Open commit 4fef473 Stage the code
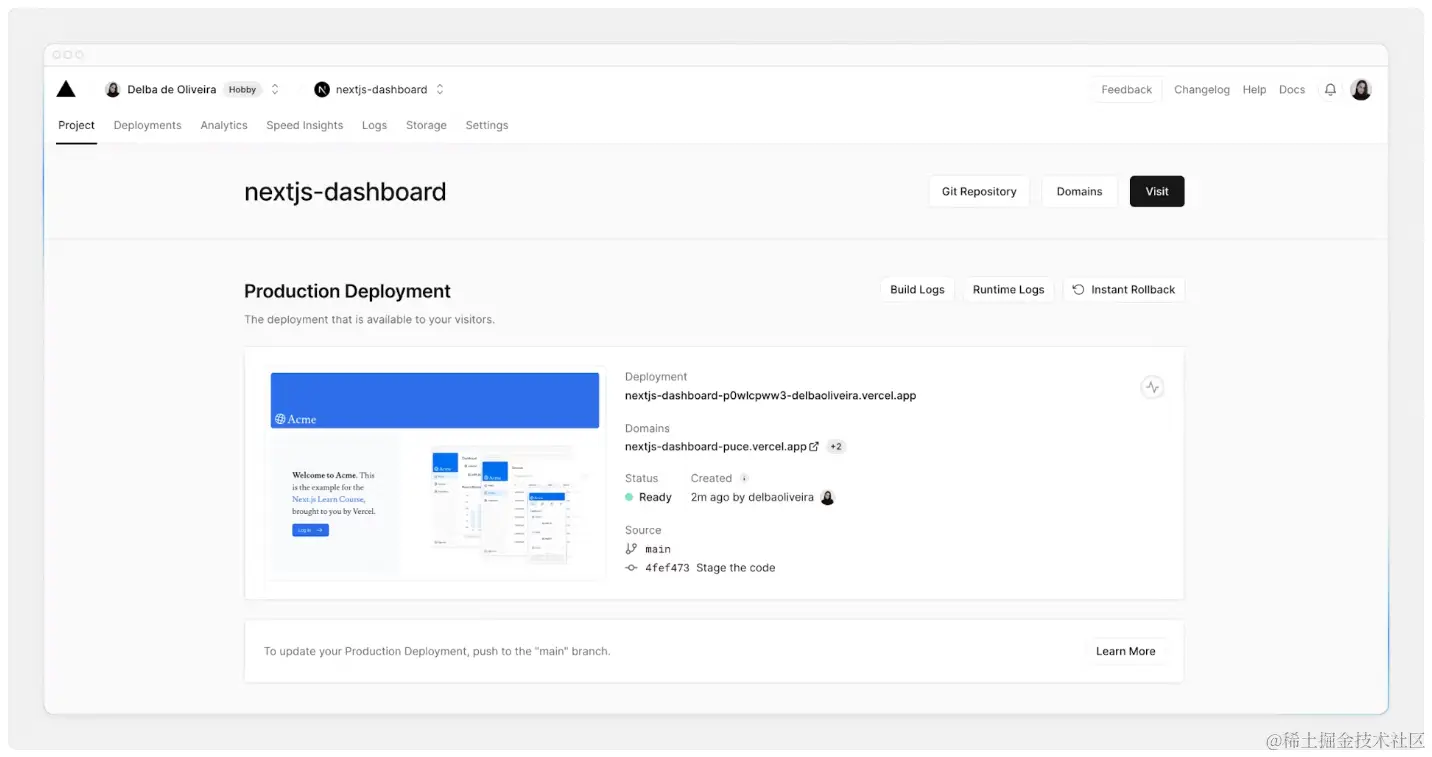 coord(710,568)
